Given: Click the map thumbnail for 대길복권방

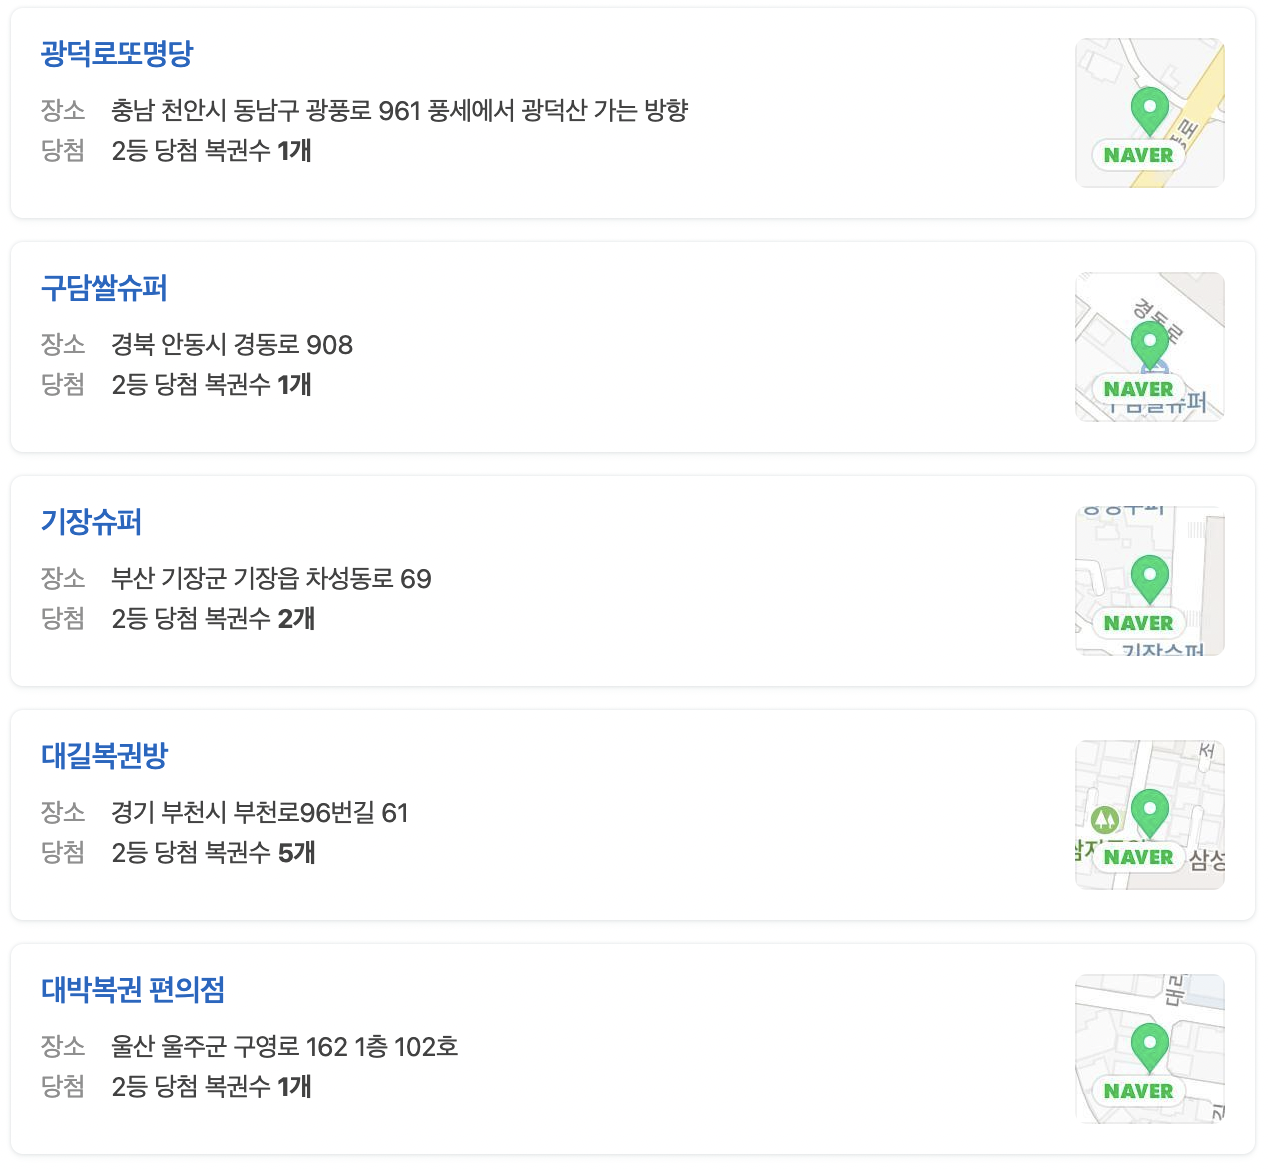Looking at the screenshot, I should 1150,813.
